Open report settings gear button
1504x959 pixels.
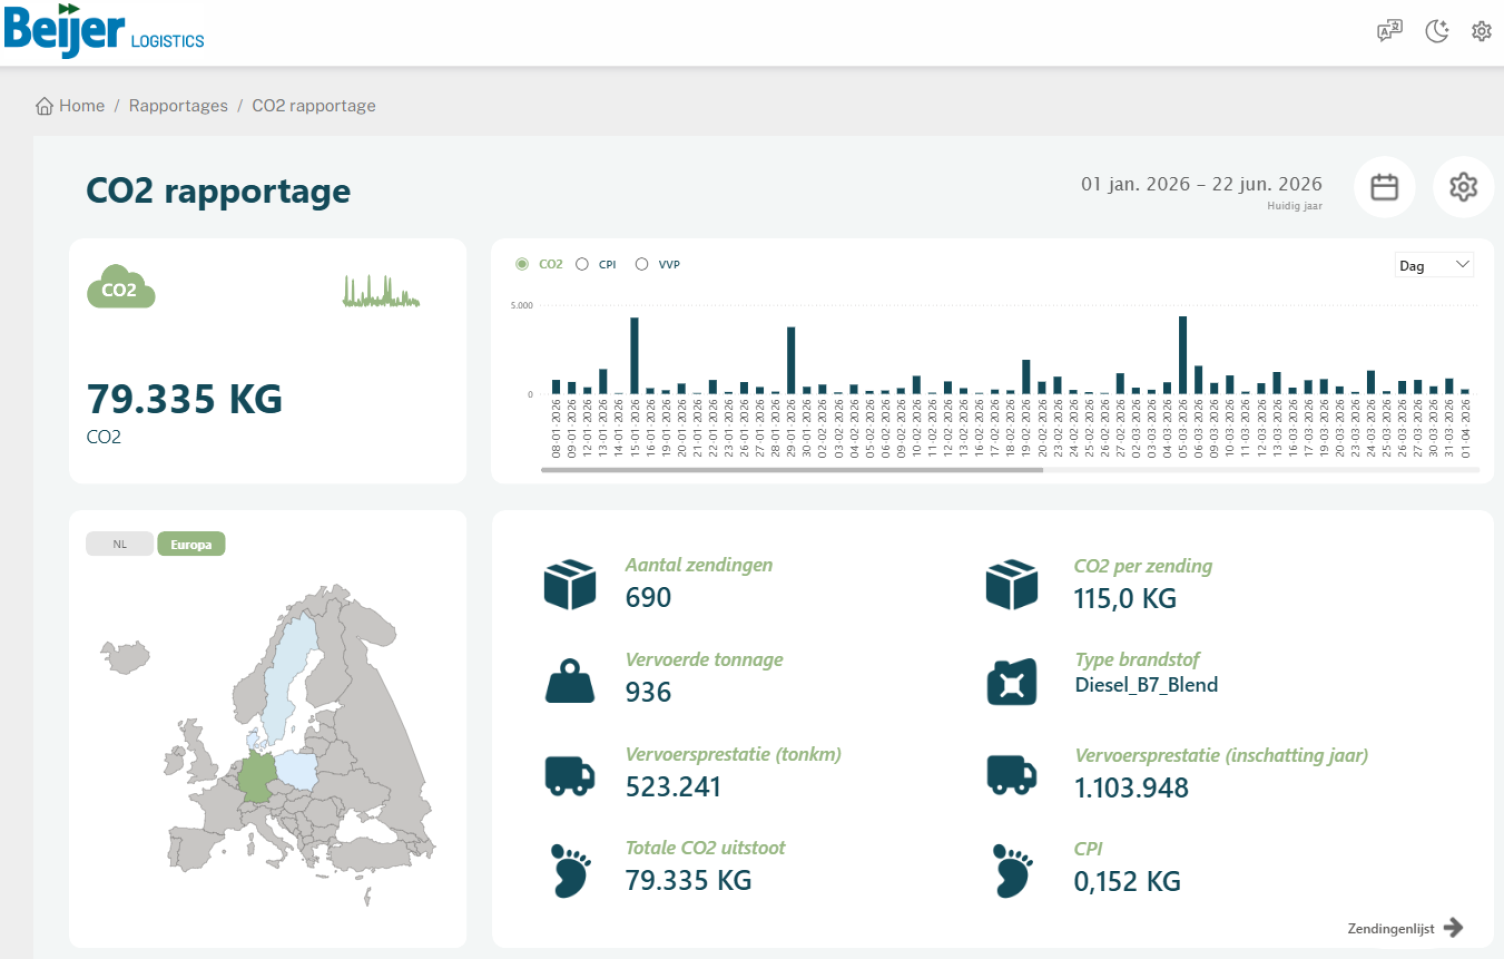pyautogui.click(x=1463, y=187)
